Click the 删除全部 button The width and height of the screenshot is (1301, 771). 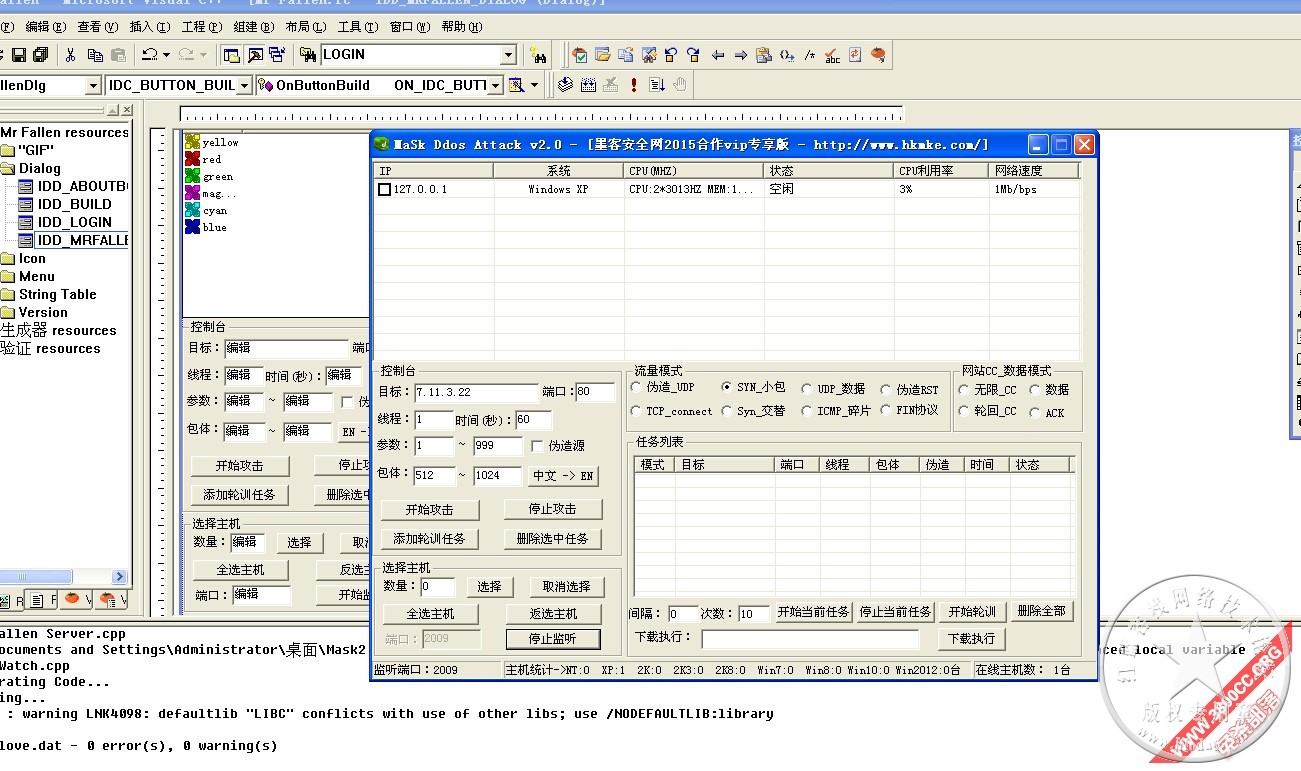click(1041, 611)
